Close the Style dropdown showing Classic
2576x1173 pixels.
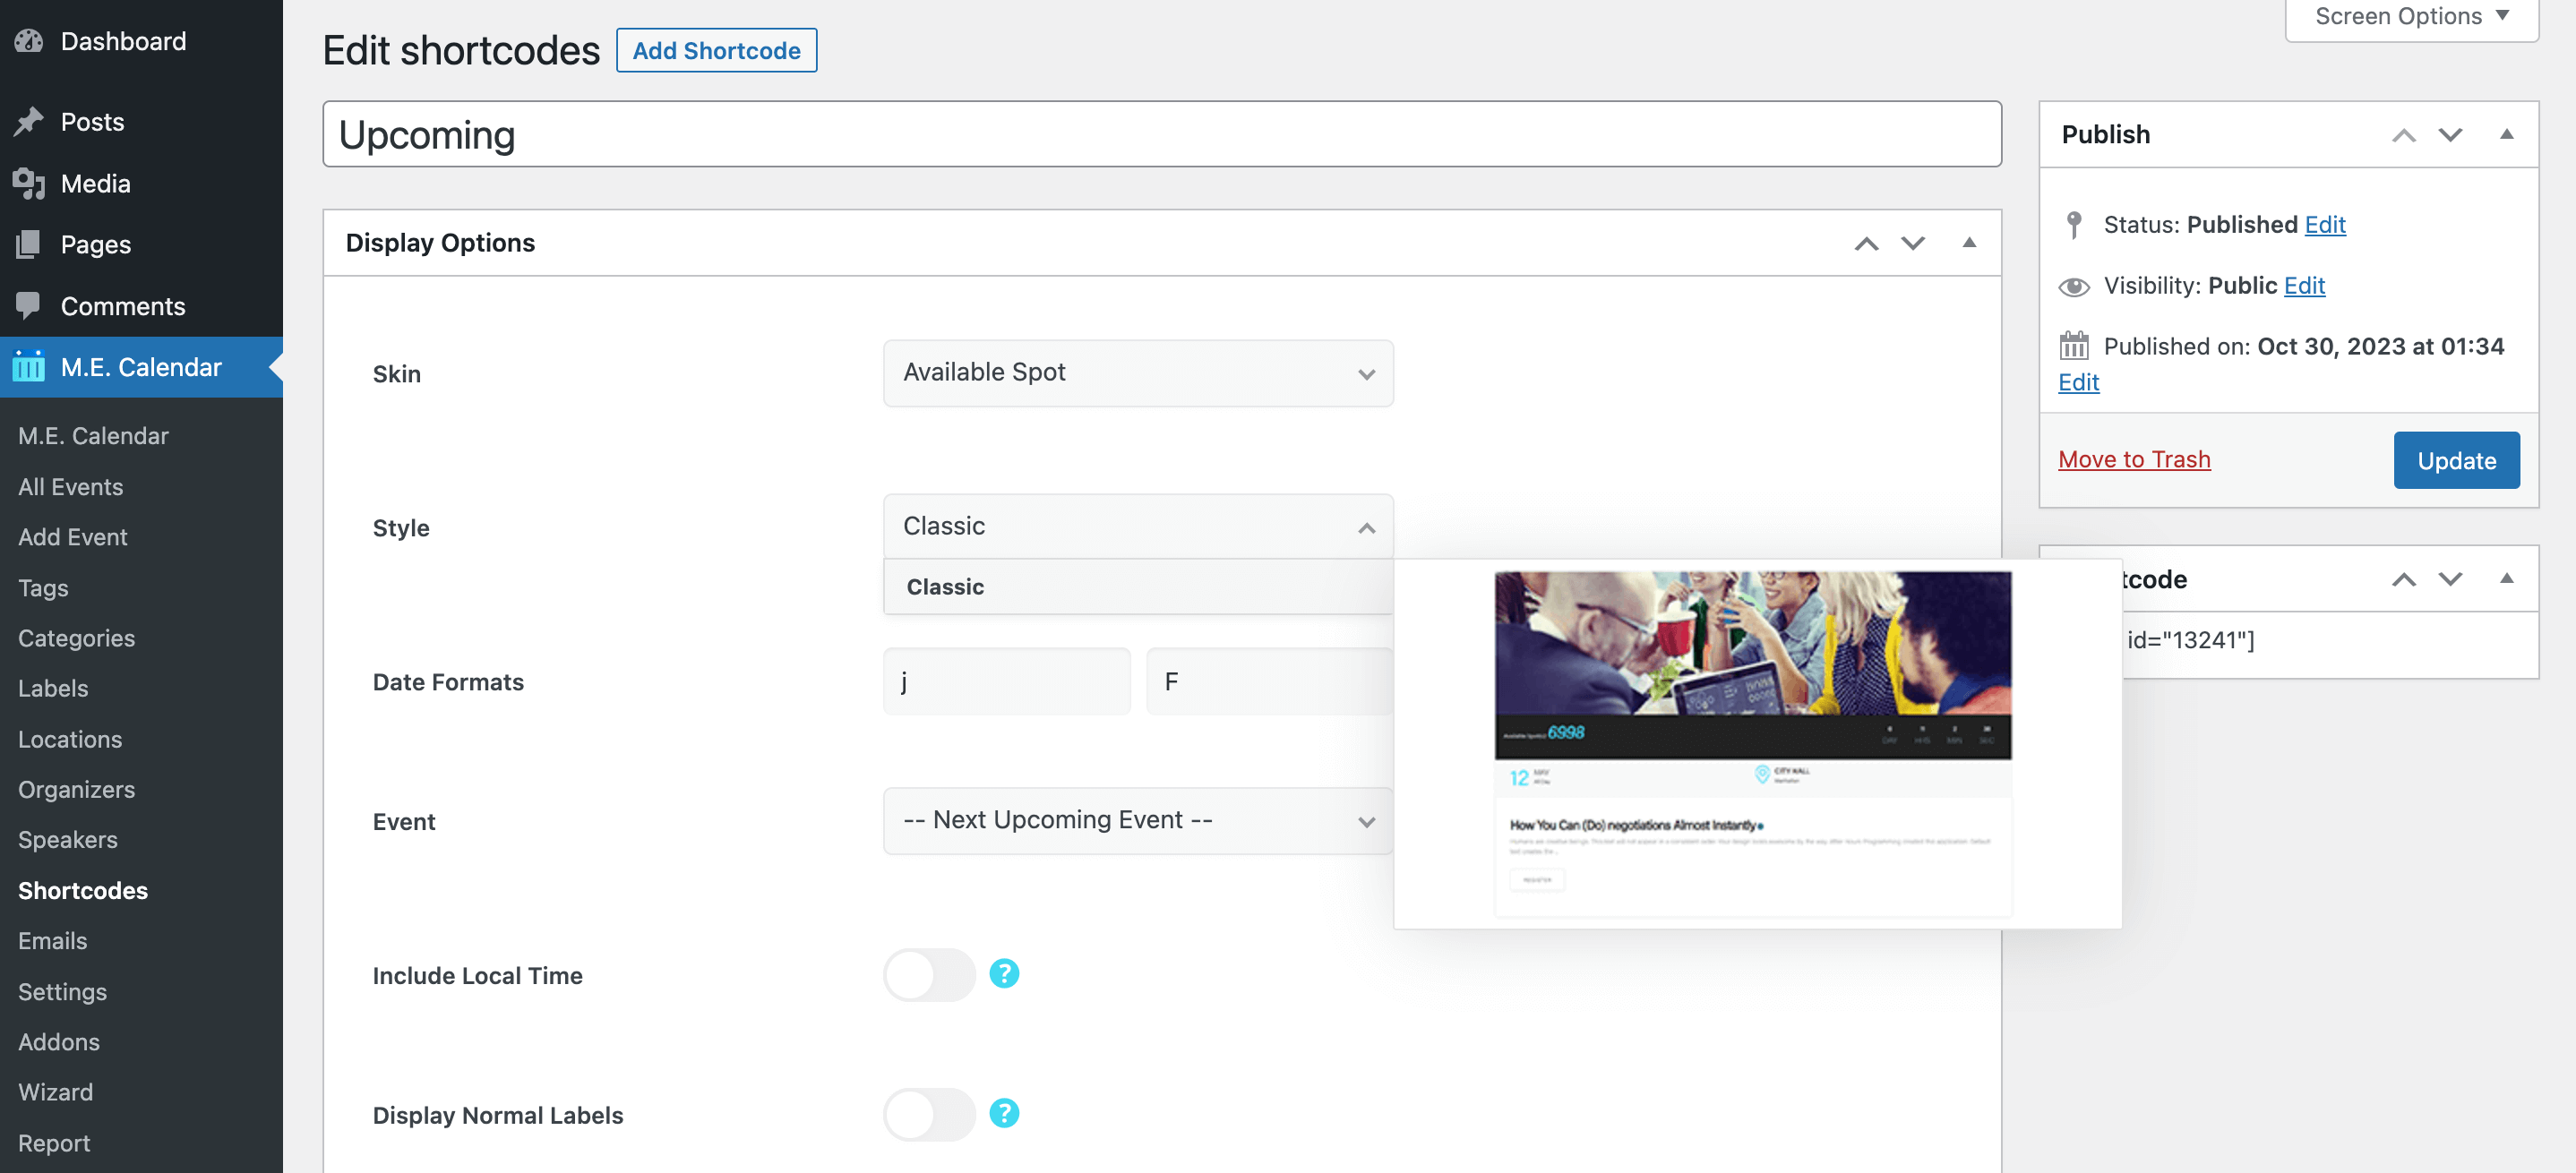1138,527
